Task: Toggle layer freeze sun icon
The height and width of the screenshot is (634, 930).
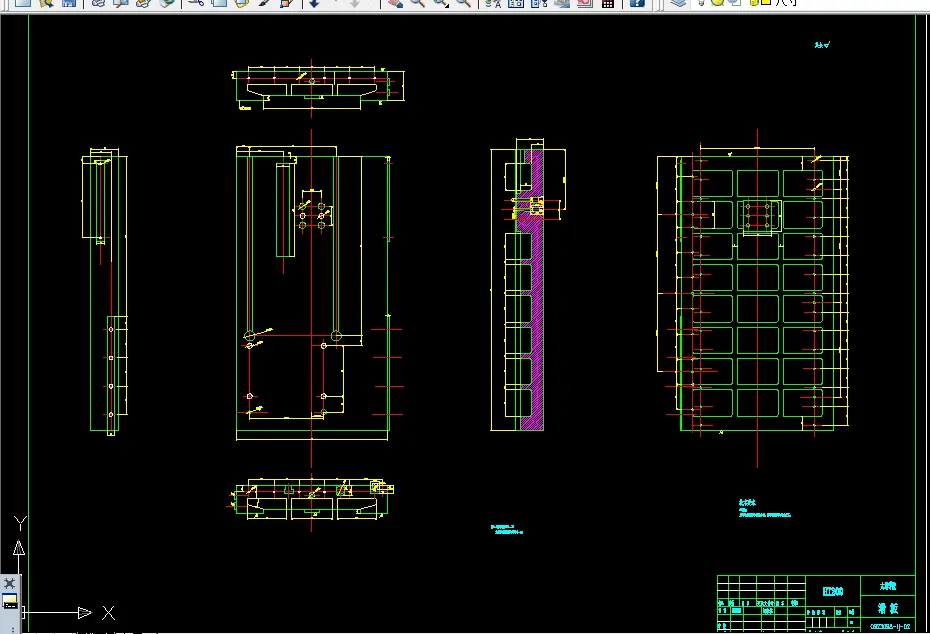Action: 718,2
